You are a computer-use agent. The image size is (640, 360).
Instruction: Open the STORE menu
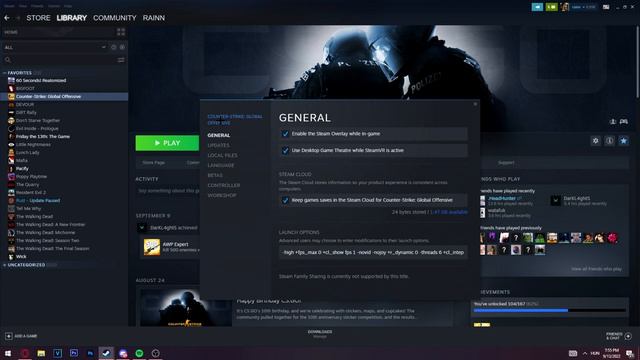coord(38,18)
